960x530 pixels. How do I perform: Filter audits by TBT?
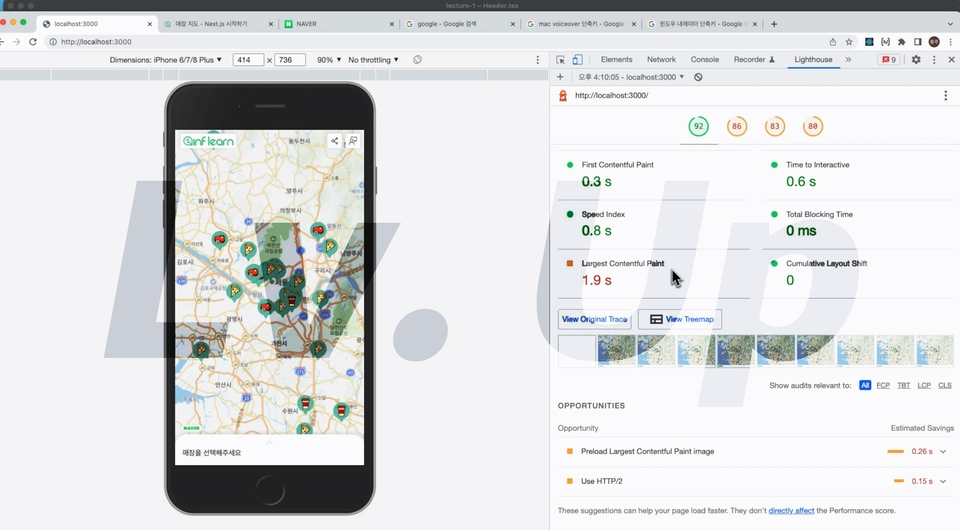tap(904, 386)
